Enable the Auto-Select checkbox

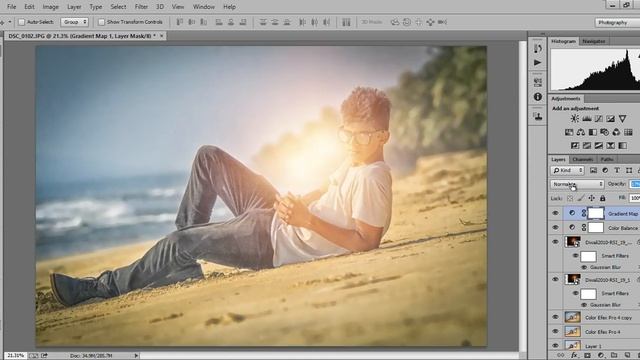(22, 22)
